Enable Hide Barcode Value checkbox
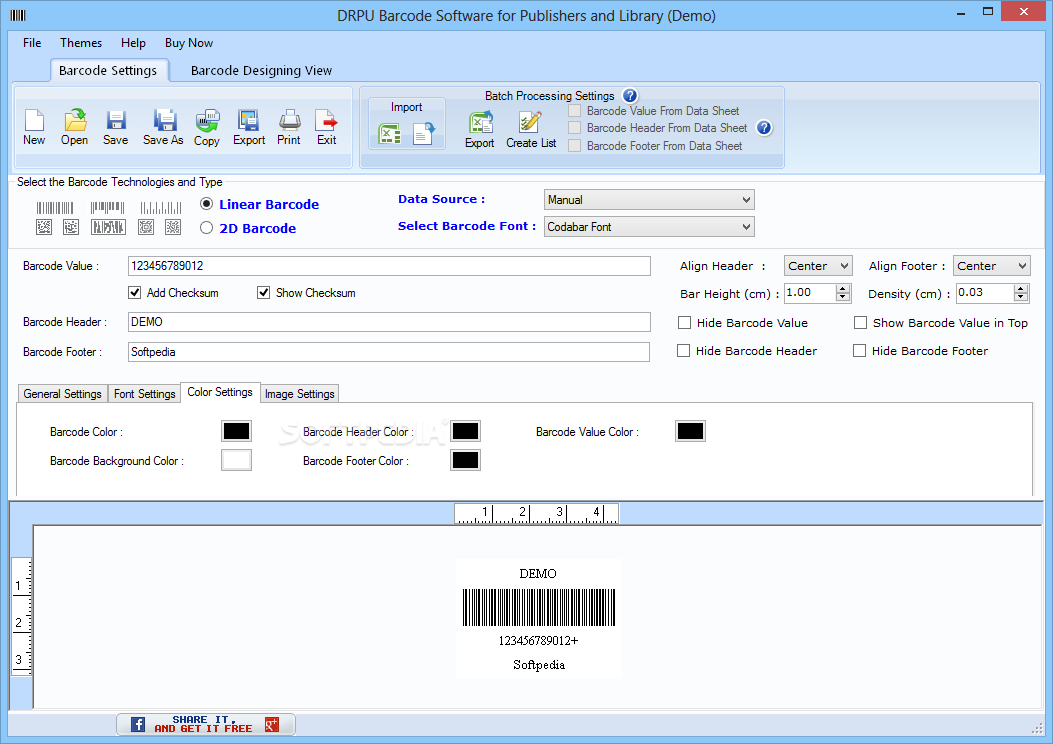This screenshot has width=1053, height=744. [684, 323]
